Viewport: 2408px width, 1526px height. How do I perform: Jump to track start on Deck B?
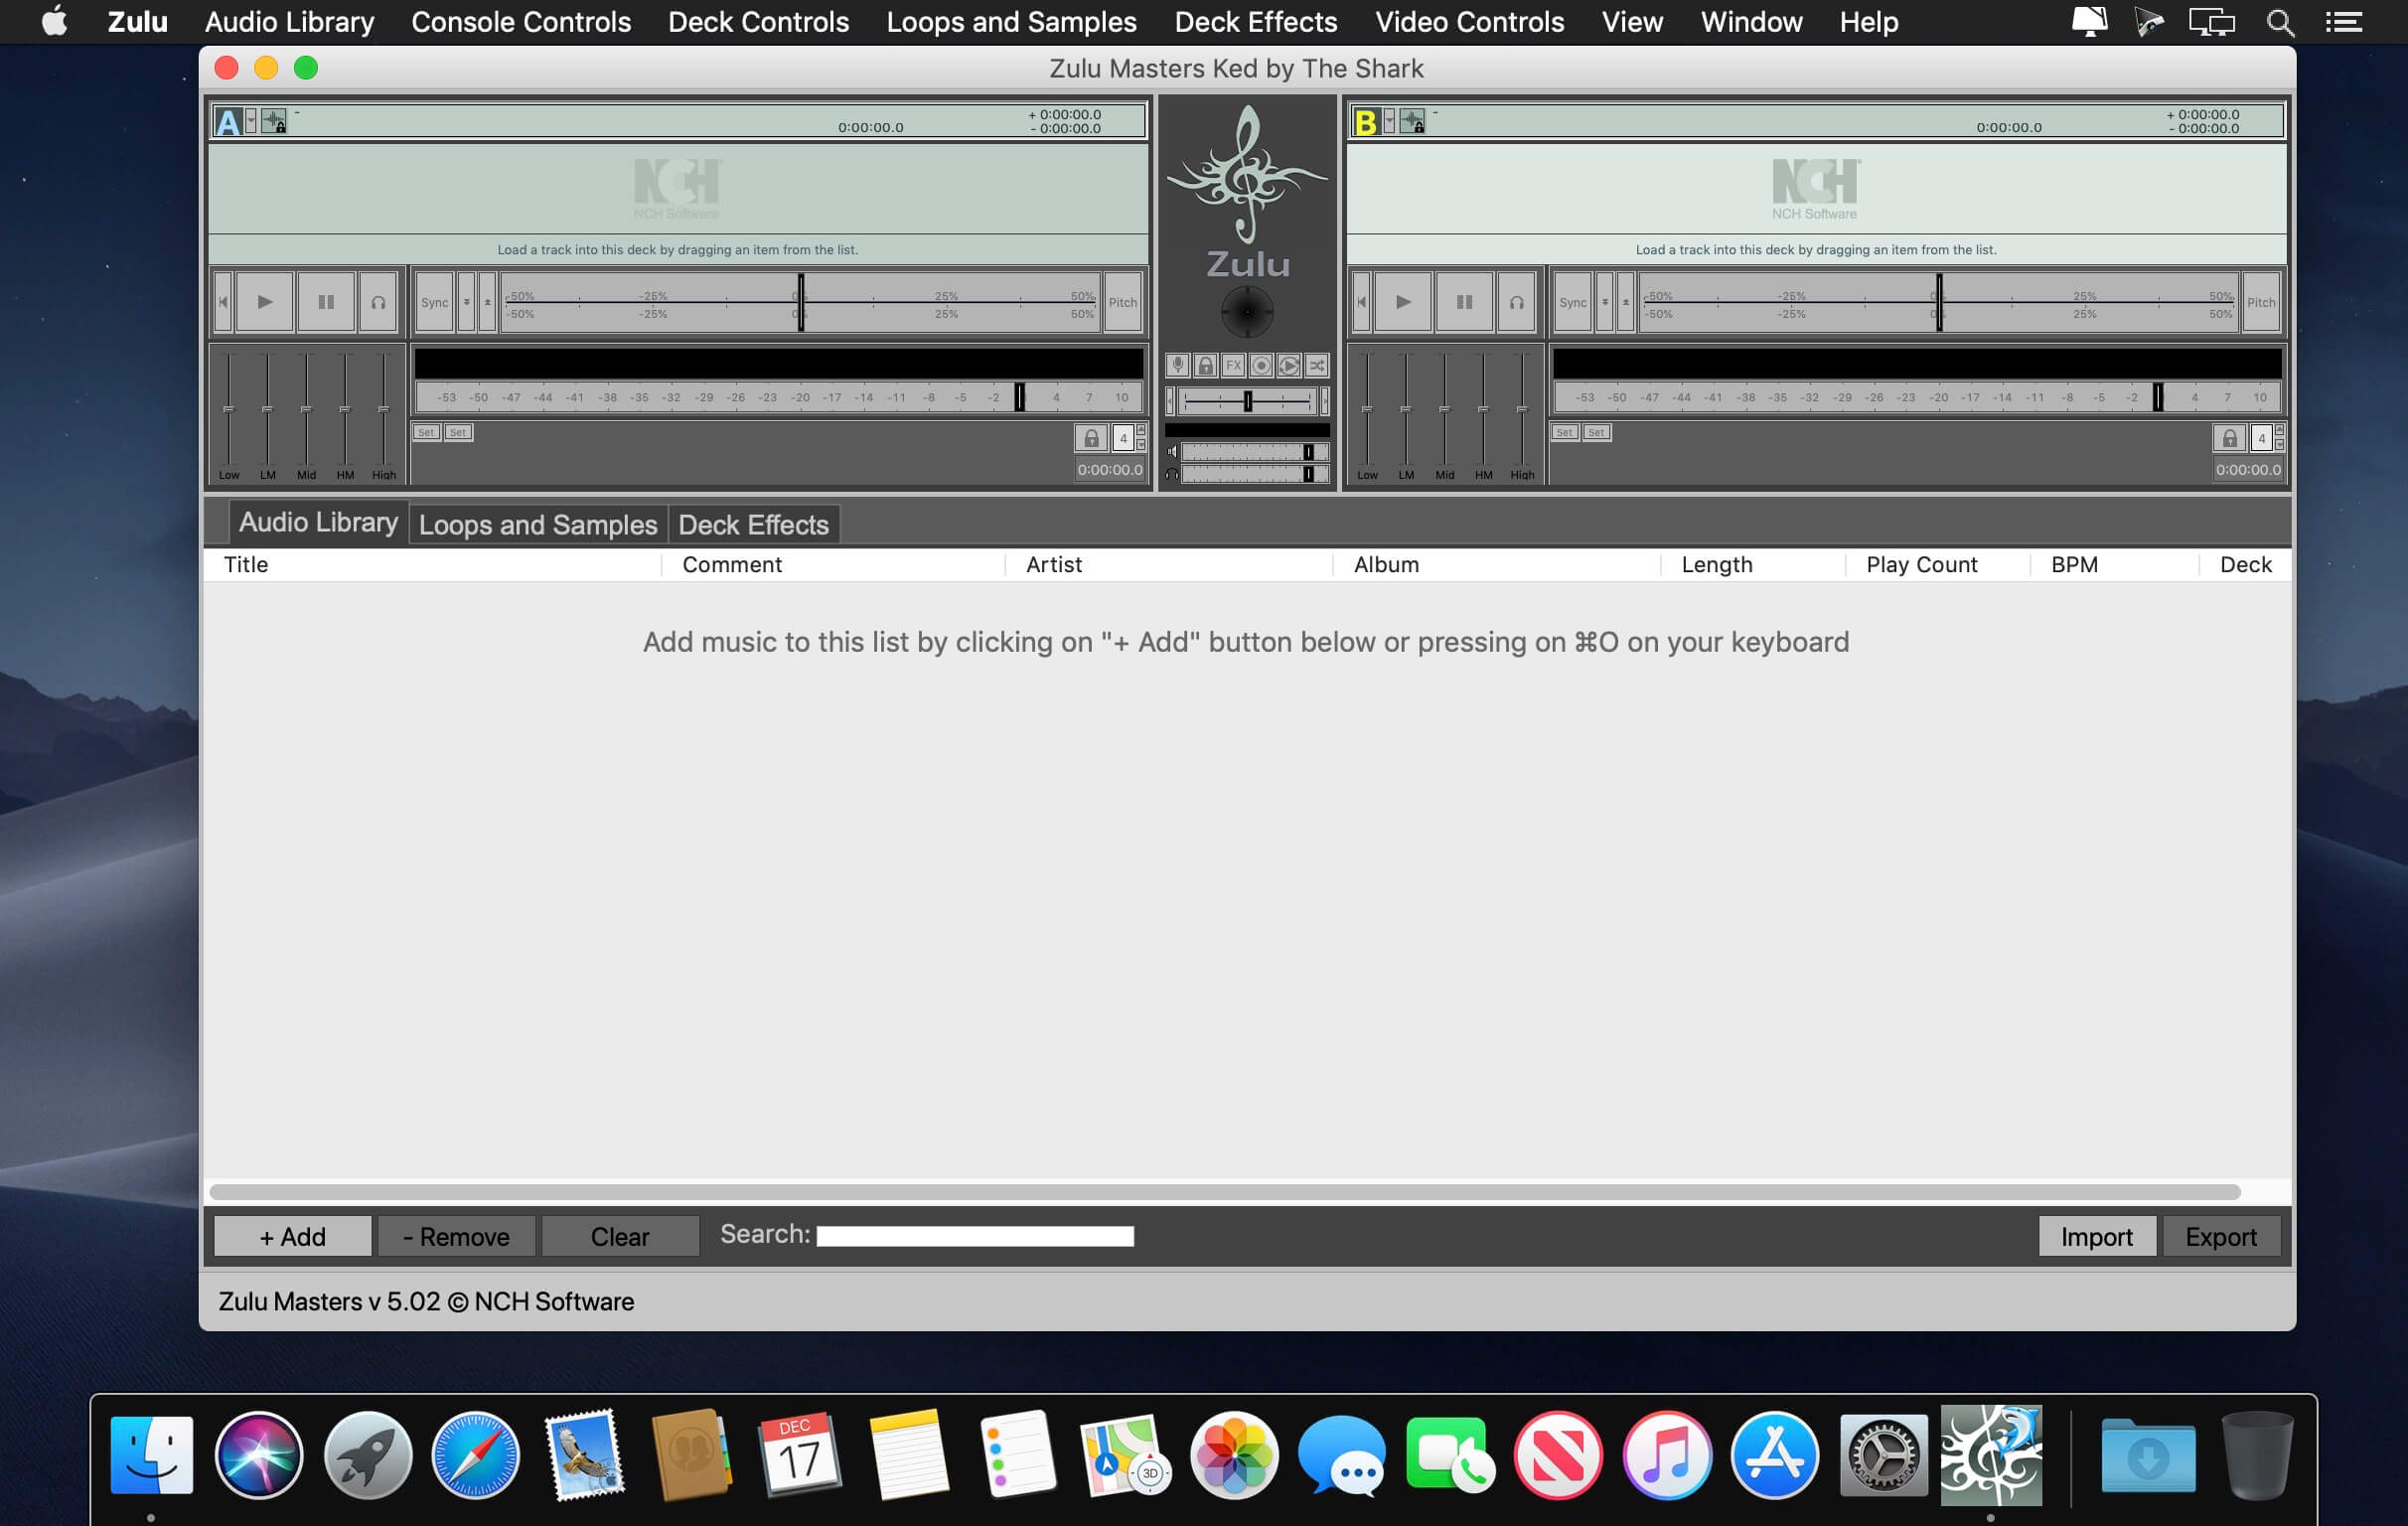pyautogui.click(x=1361, y=301)
